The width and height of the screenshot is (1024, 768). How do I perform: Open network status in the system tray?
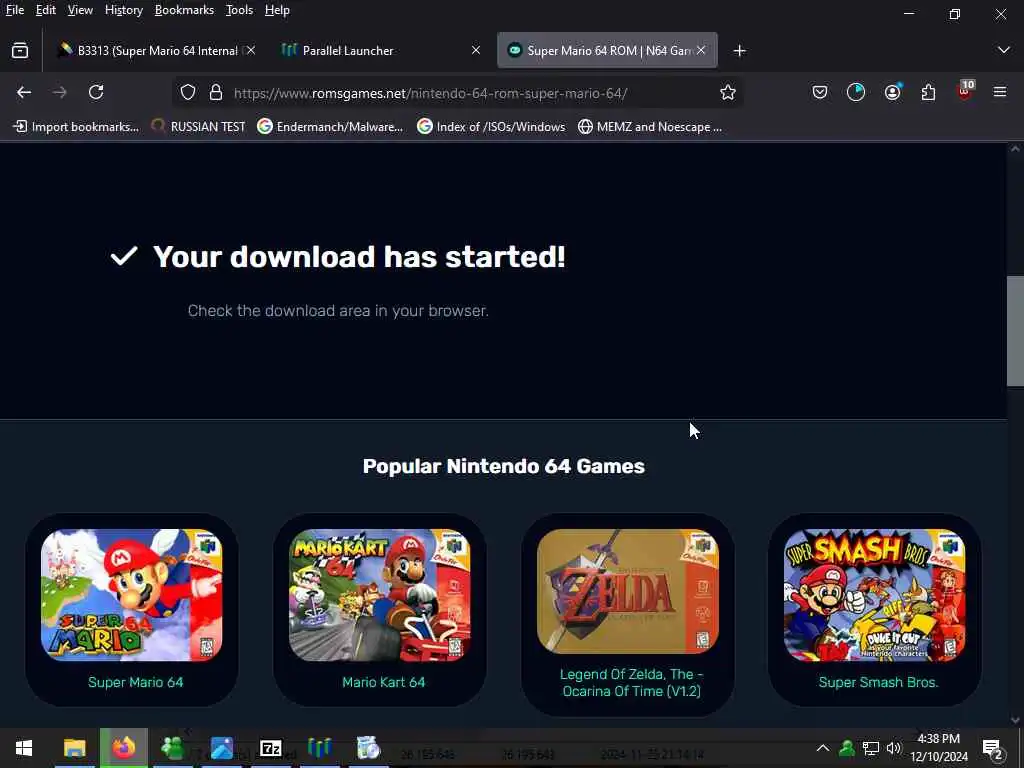point(871,748)
